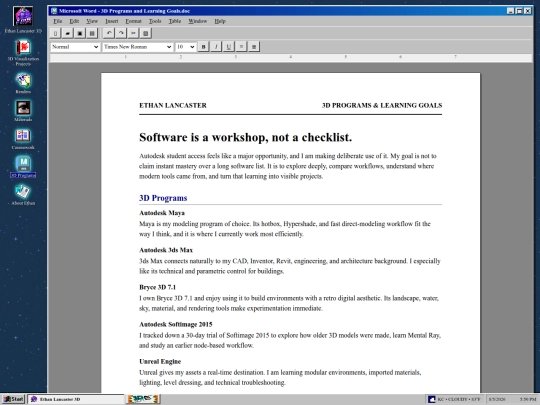The image size is (540, 405).
Task: Open the File menu
Action: 58,21
